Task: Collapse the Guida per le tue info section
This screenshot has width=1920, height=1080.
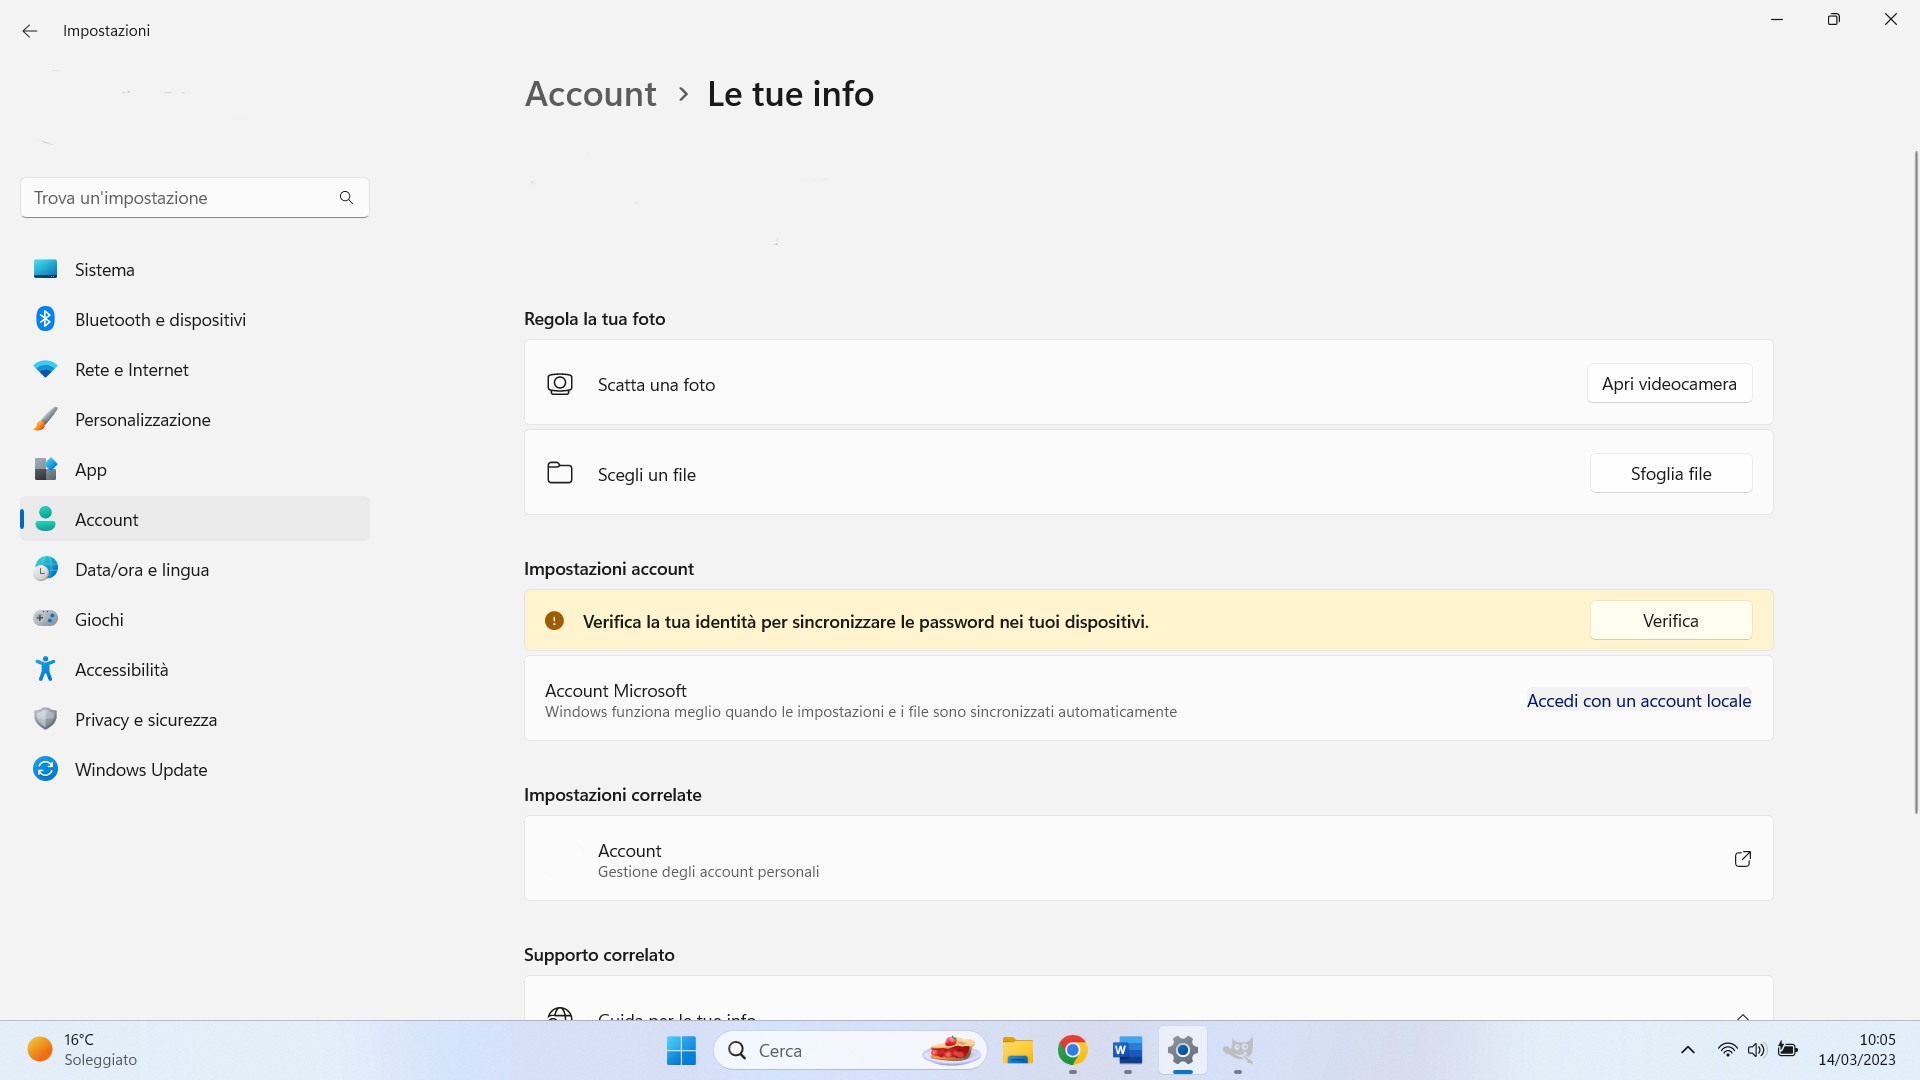Action: [x=1743, y=1016]
